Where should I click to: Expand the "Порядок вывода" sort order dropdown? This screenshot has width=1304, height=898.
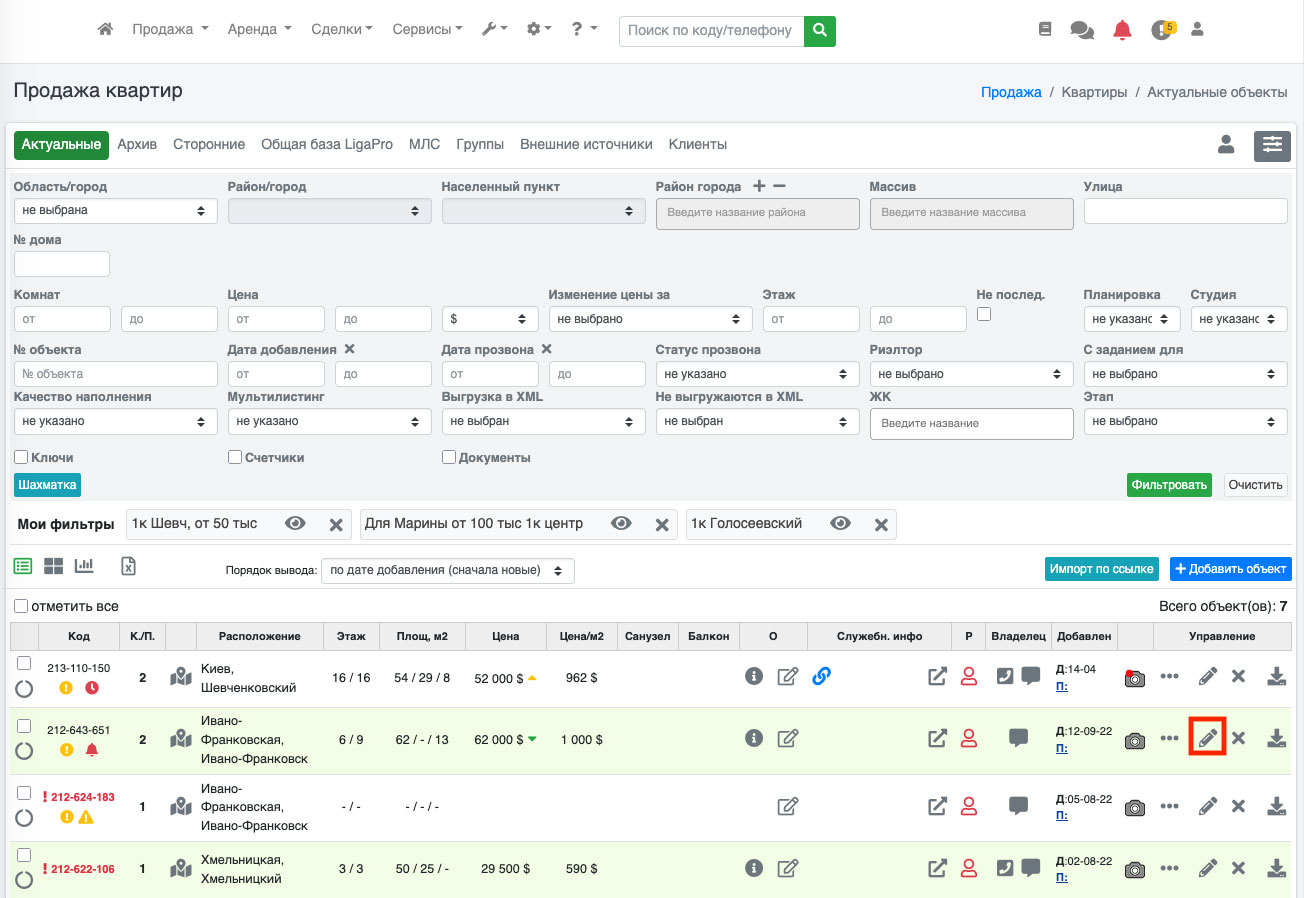[447, 570]
